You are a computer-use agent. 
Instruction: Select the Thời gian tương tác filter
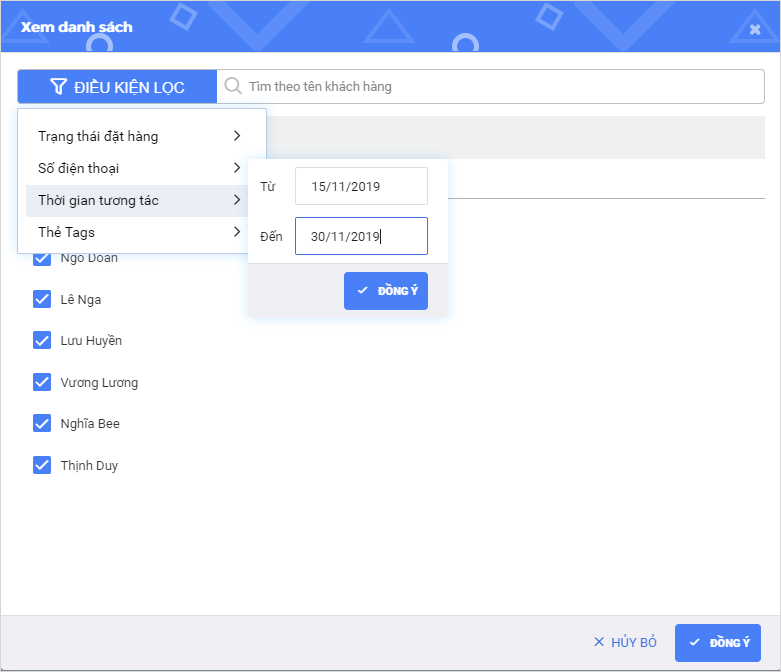[99, 200]
